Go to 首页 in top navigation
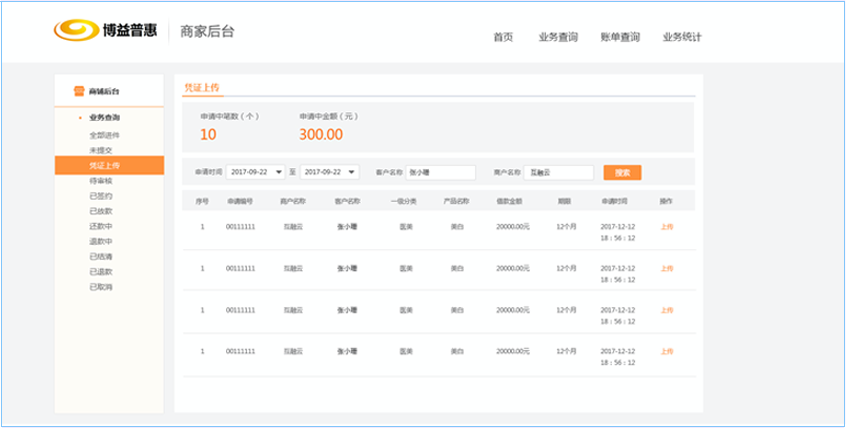Image resolution: width=846 pixels, height=428 pixels. click(x=503, y=37)
